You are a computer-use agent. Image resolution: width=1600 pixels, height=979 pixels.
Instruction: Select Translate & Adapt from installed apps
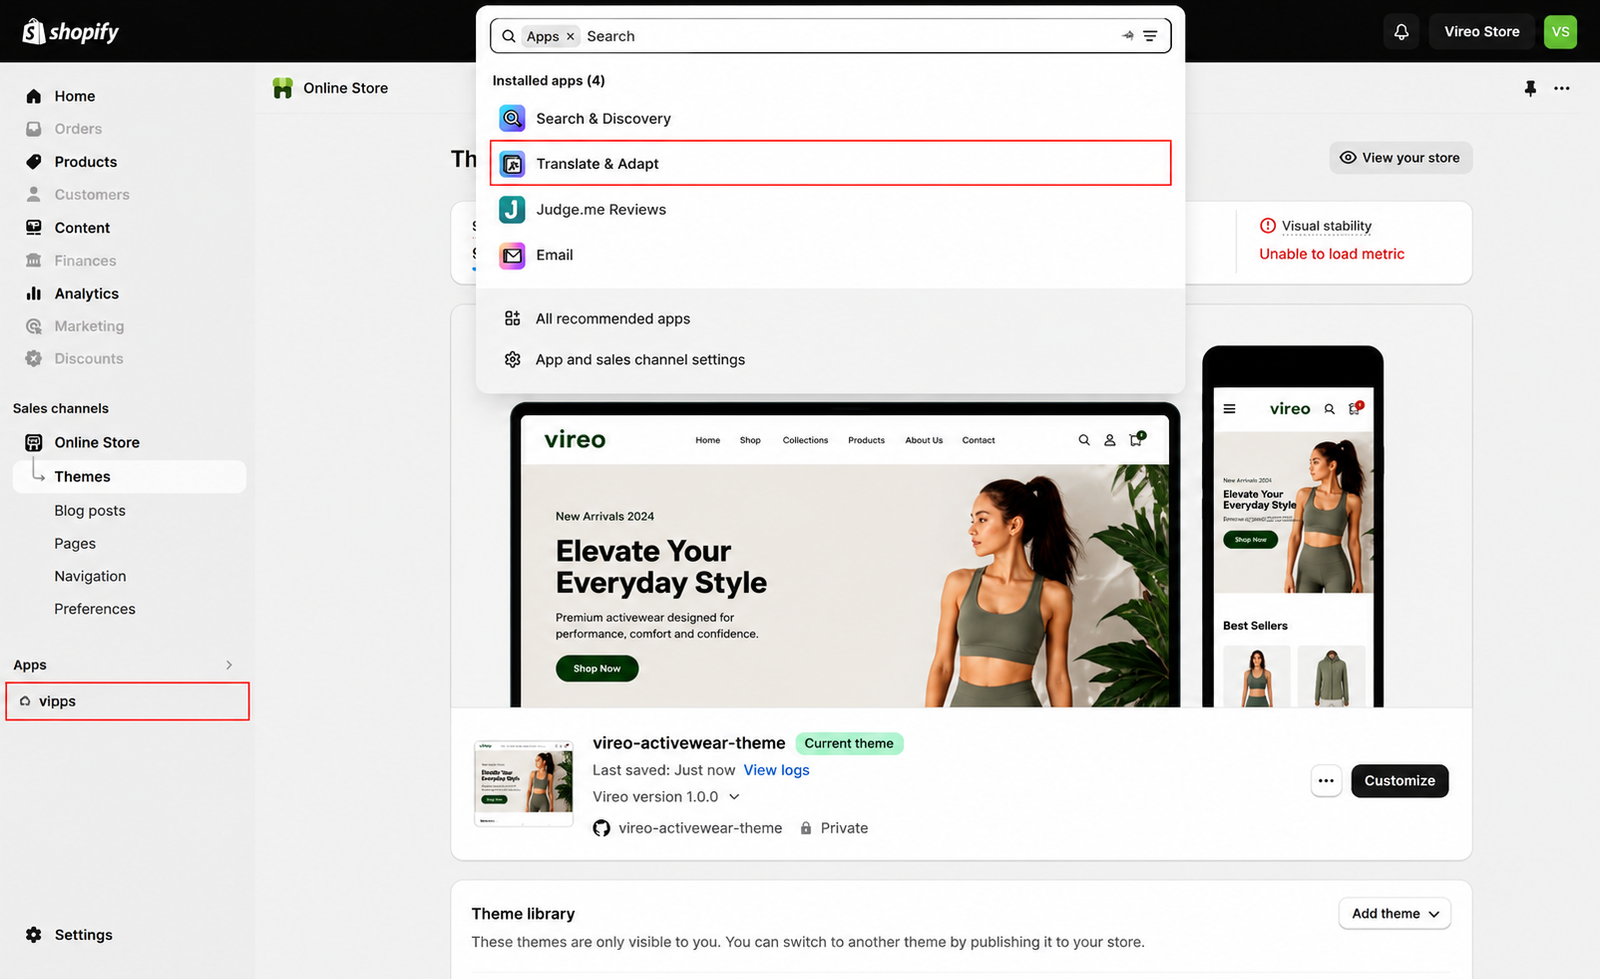830,163
